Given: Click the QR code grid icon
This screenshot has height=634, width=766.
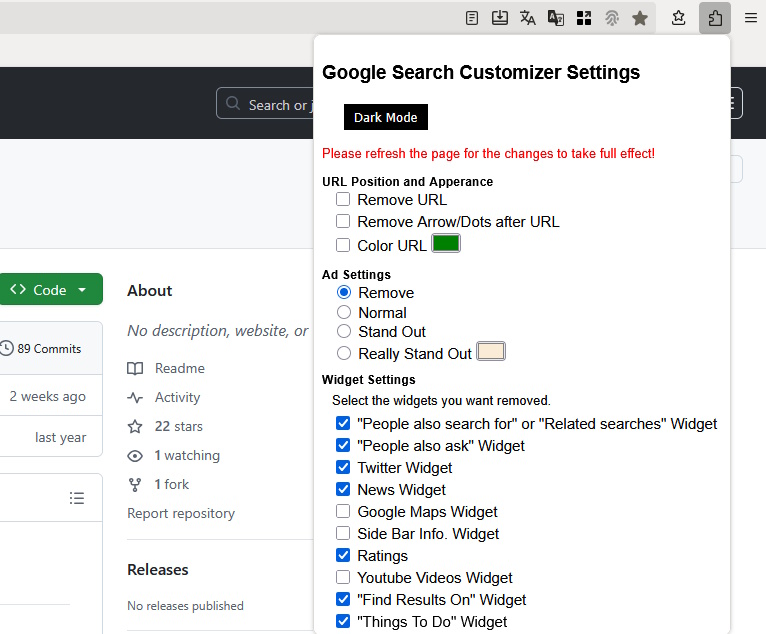Looking at the screenshot, I should tap(584, 18).
